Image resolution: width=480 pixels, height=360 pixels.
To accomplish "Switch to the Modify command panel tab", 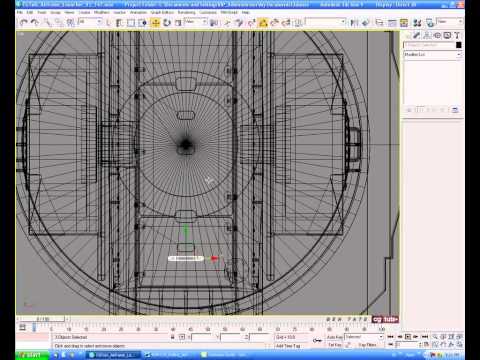I will [x=417, y=35].
